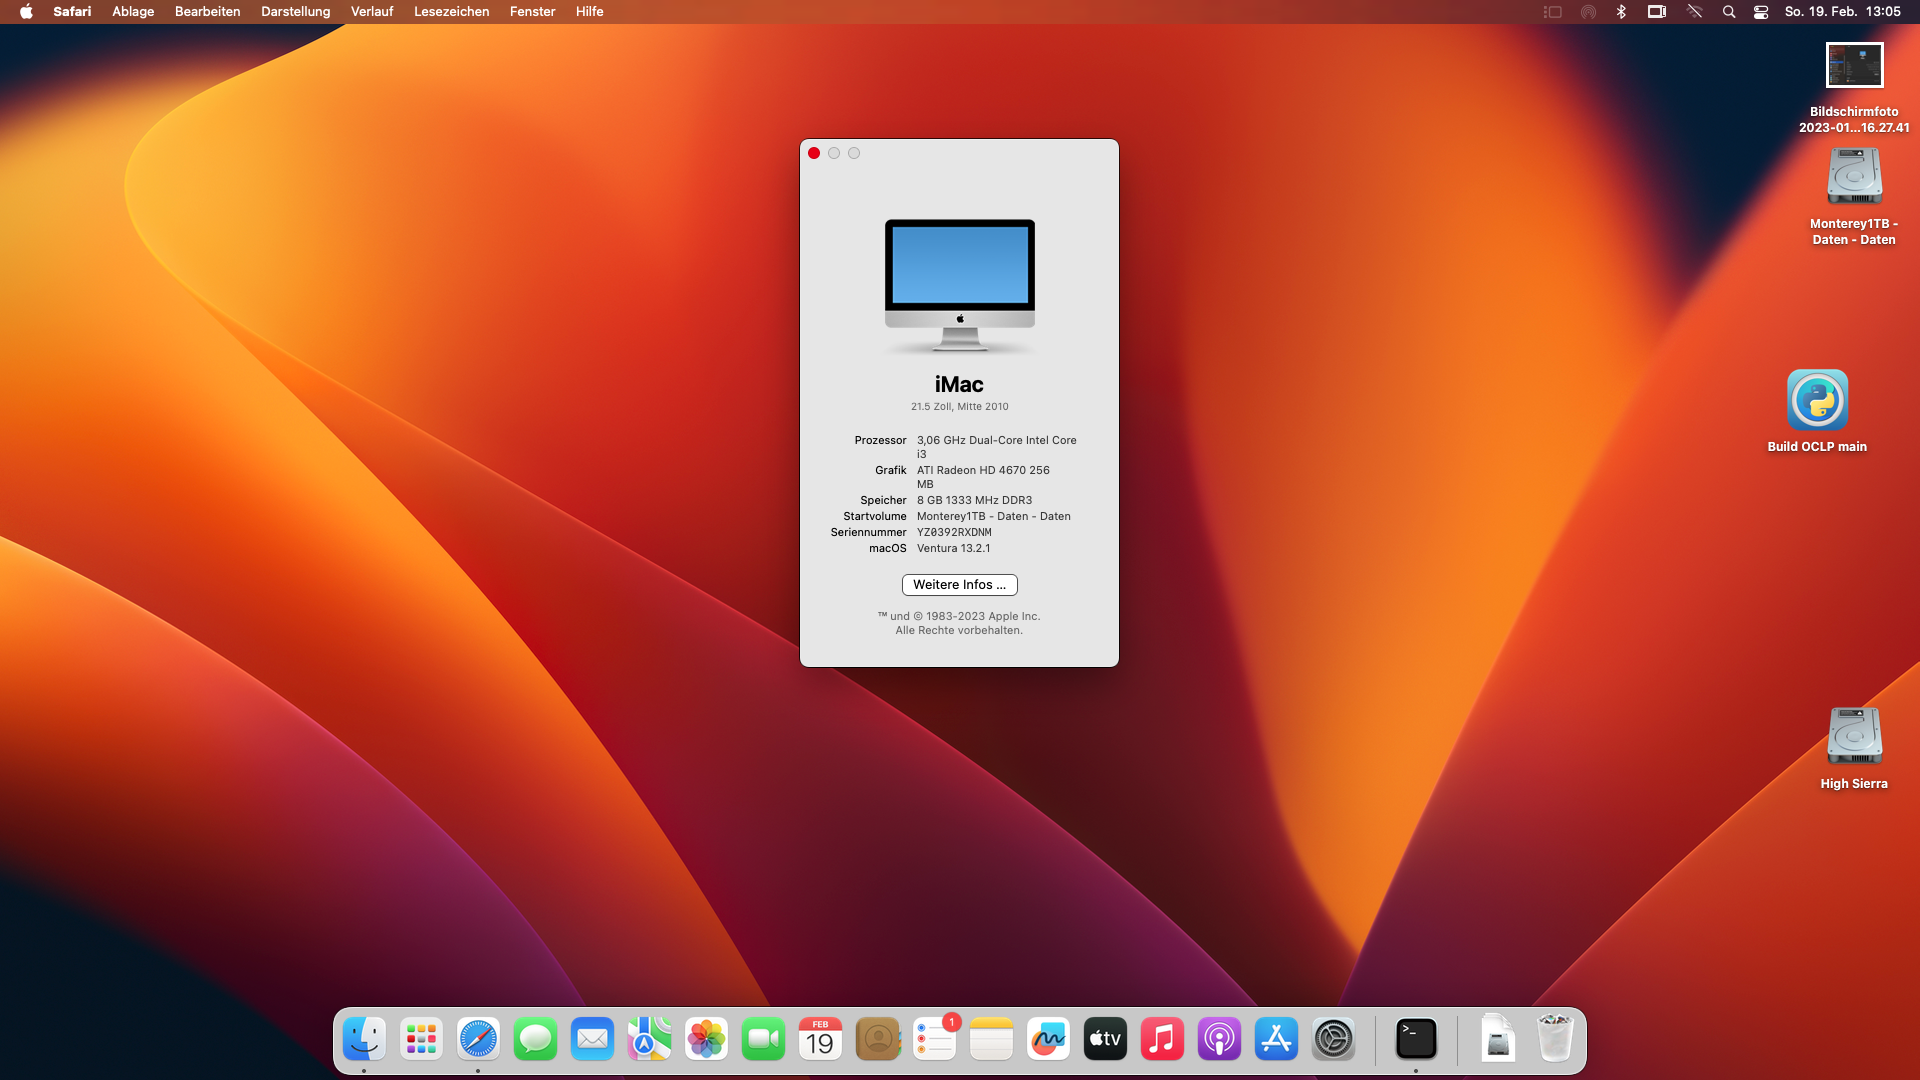Screen dimensions: 1920x1080
Task: Launch the Launchpad app grid
Action: (421, 1039)
